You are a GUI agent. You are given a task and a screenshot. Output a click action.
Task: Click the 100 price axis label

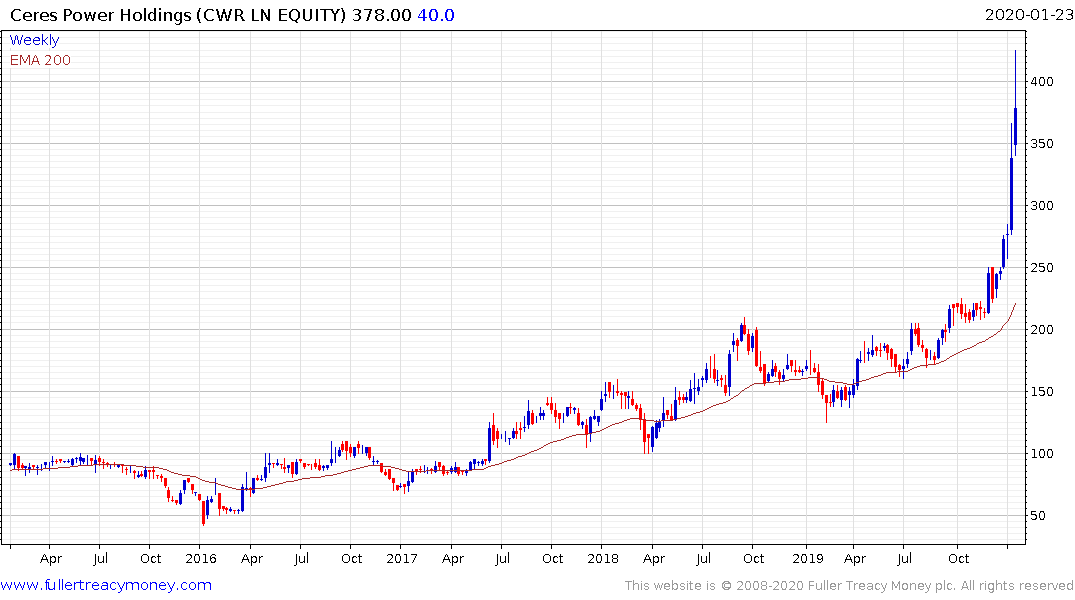[x=1042, y=454]
